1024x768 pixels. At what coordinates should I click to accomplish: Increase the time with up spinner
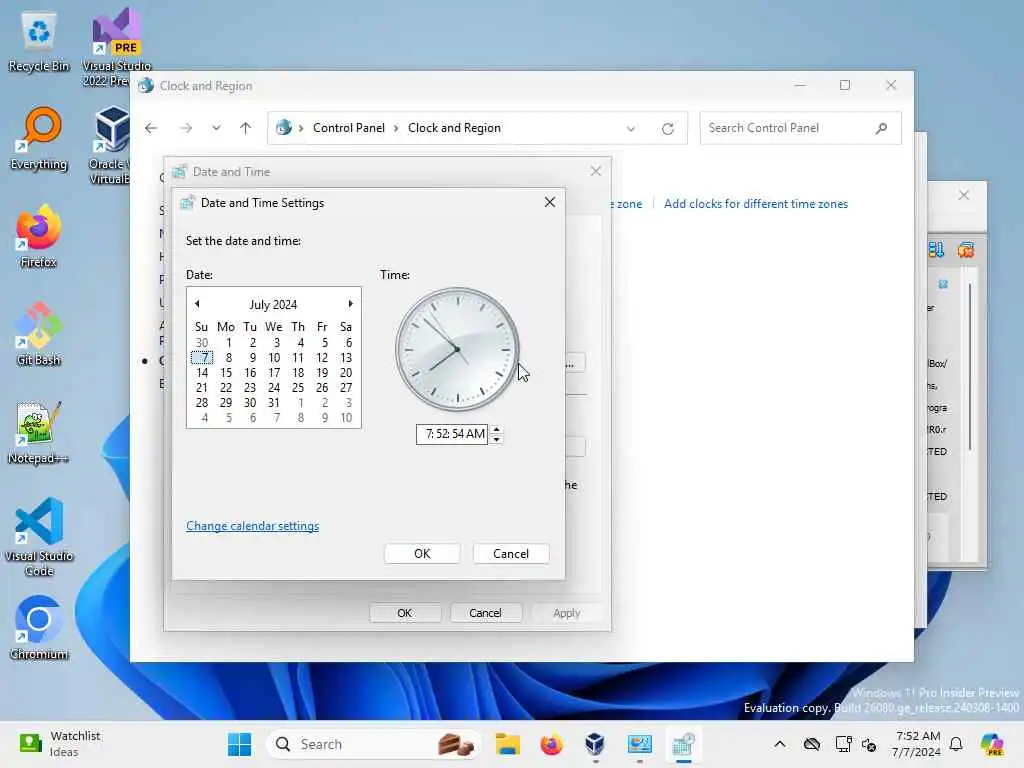tap(497, 429)
